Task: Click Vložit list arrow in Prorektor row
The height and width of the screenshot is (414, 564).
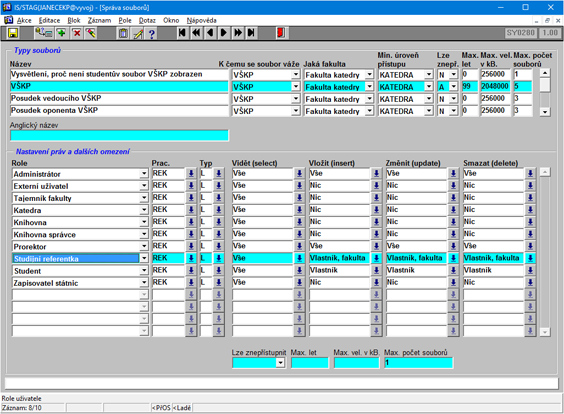Action: [376, 246]
